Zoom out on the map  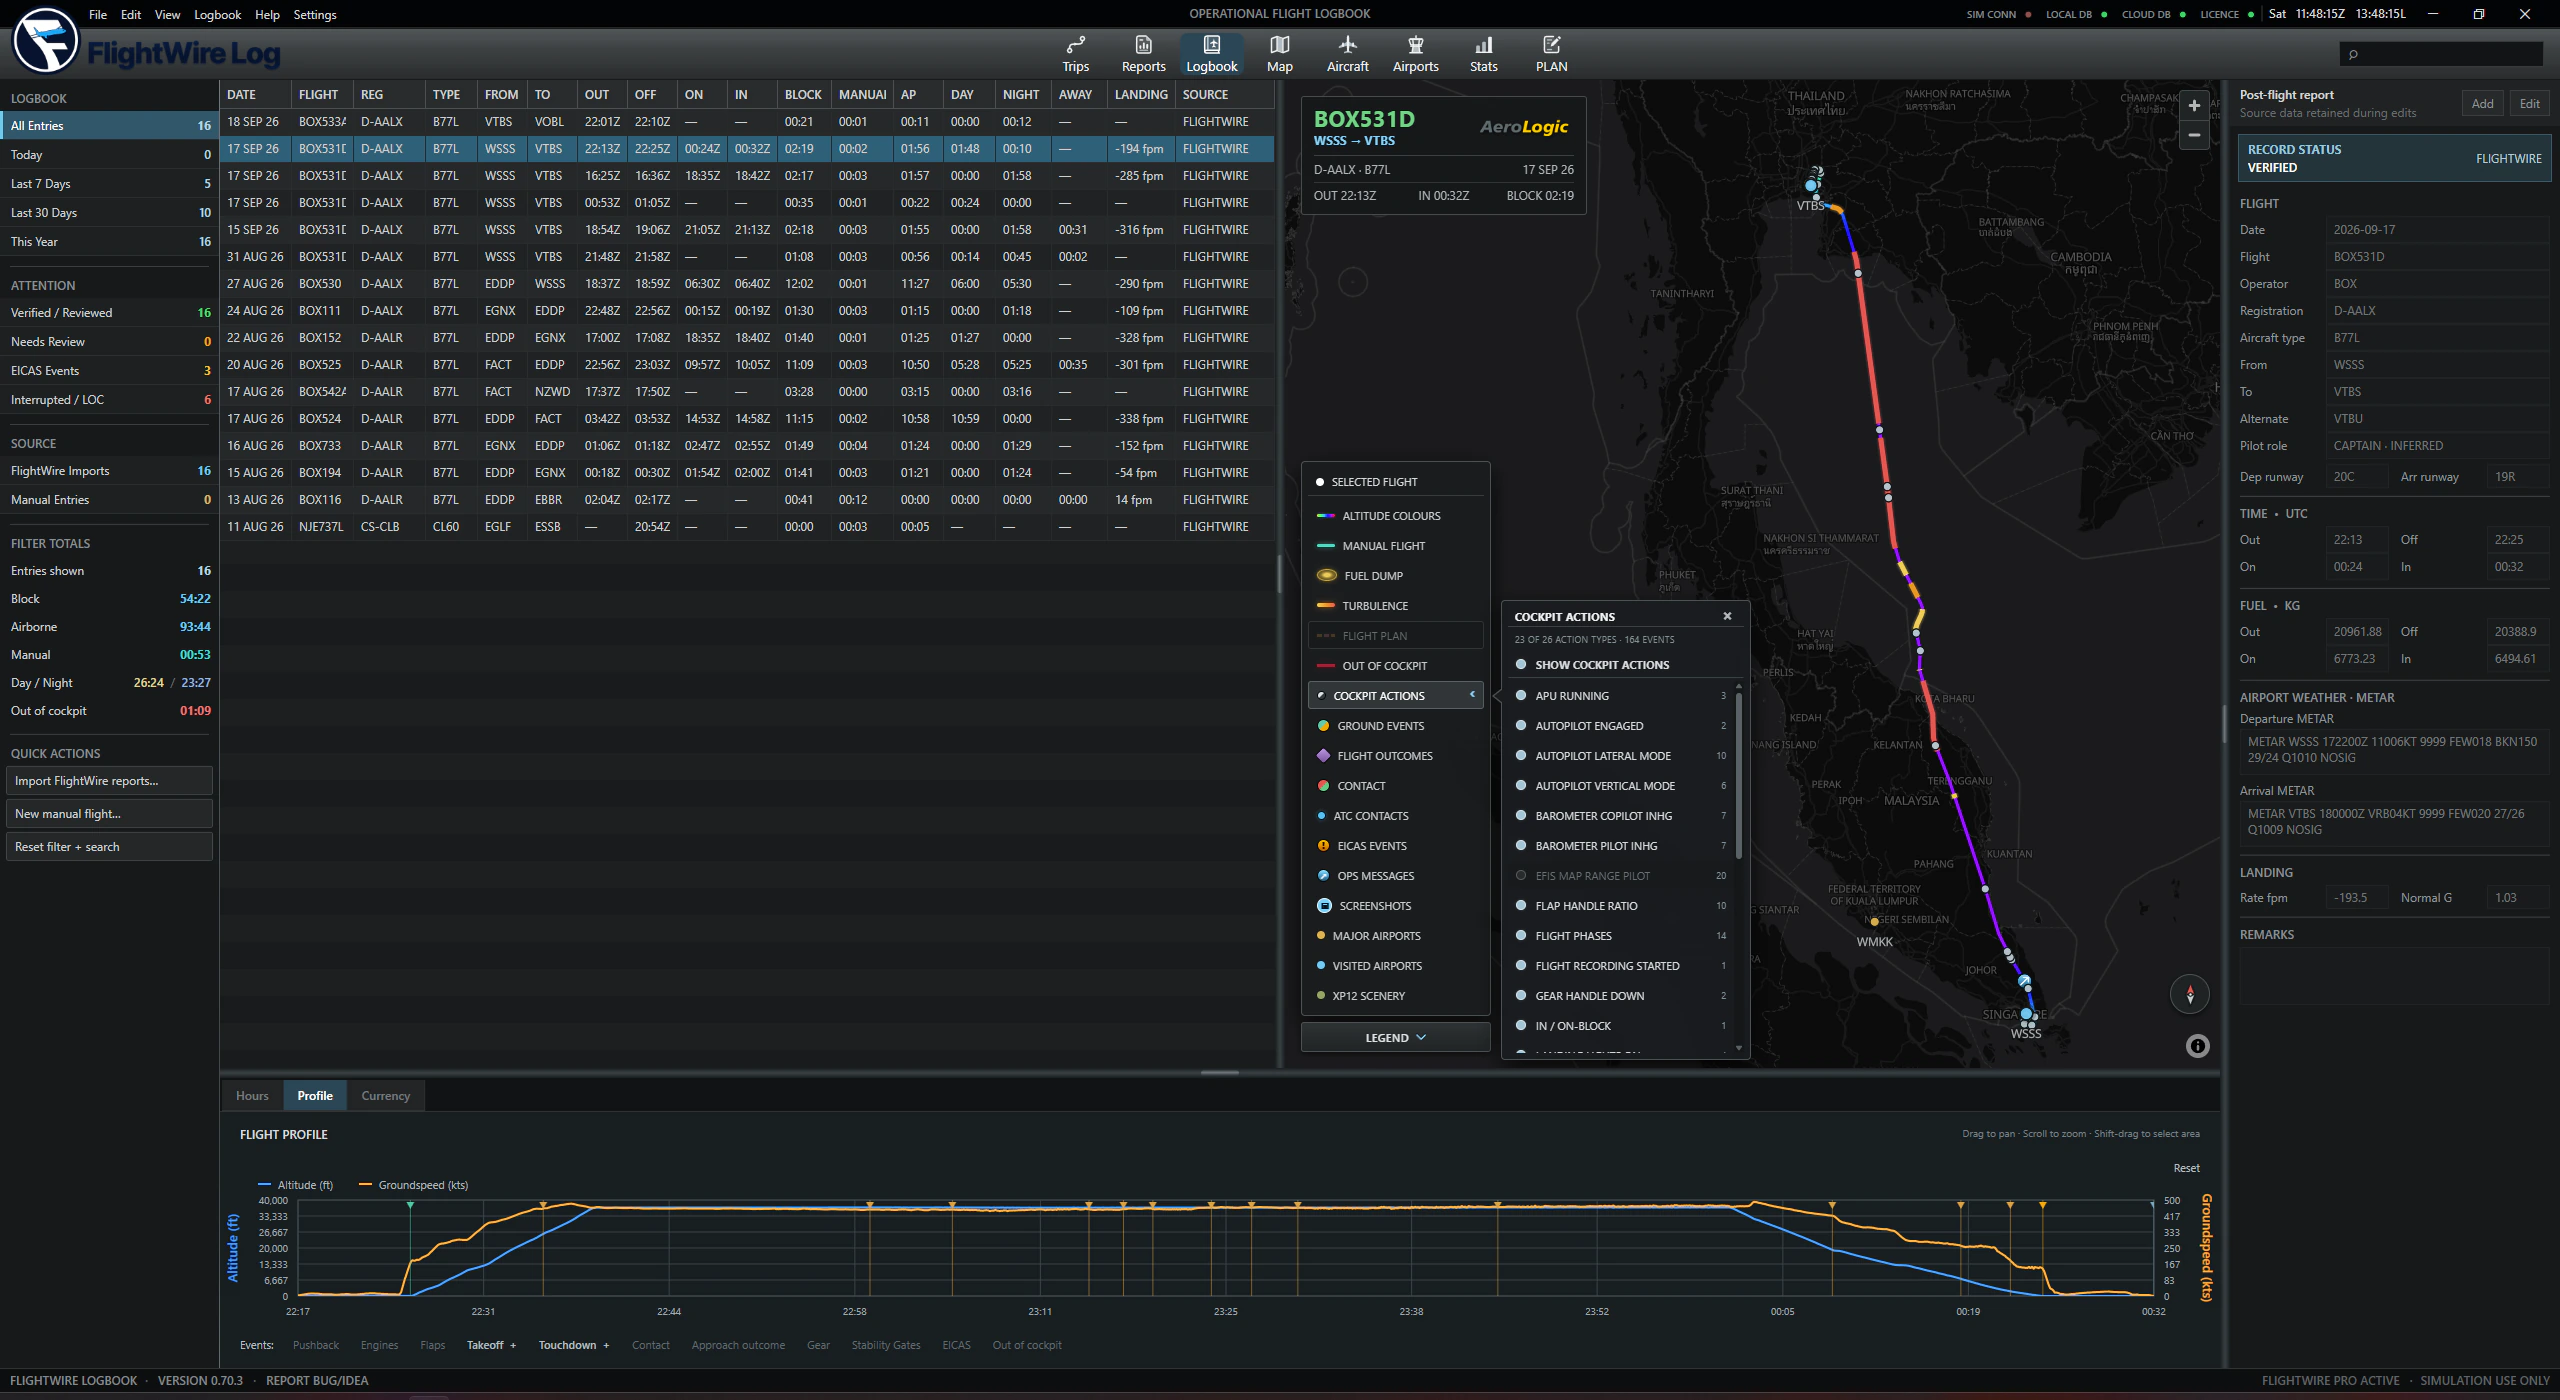pos(2193,135)
